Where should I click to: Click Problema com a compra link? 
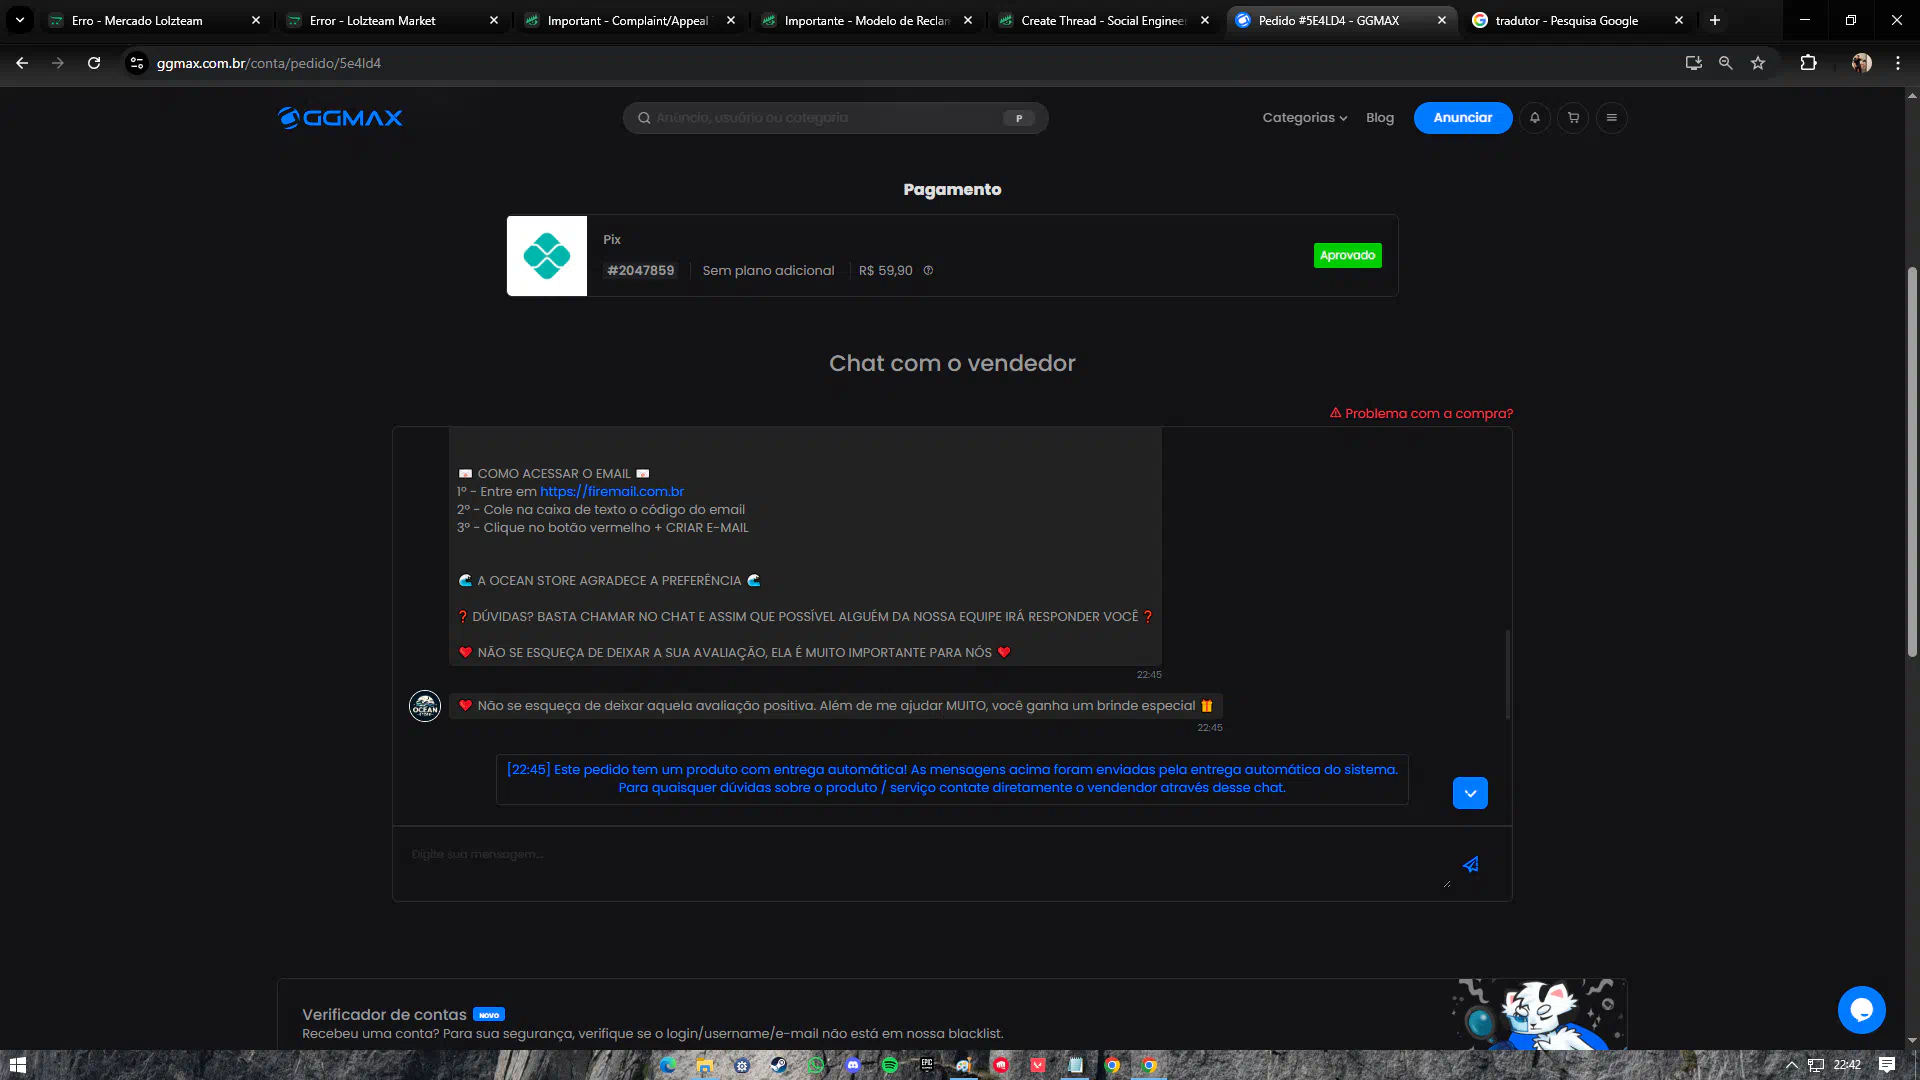coord(1421,414)
